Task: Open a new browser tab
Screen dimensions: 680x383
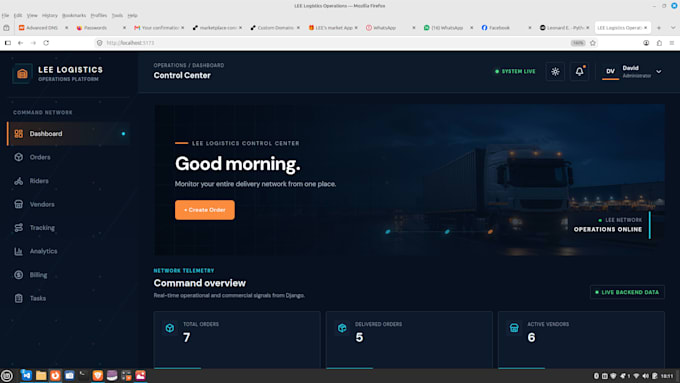Action: pos(659,28)
